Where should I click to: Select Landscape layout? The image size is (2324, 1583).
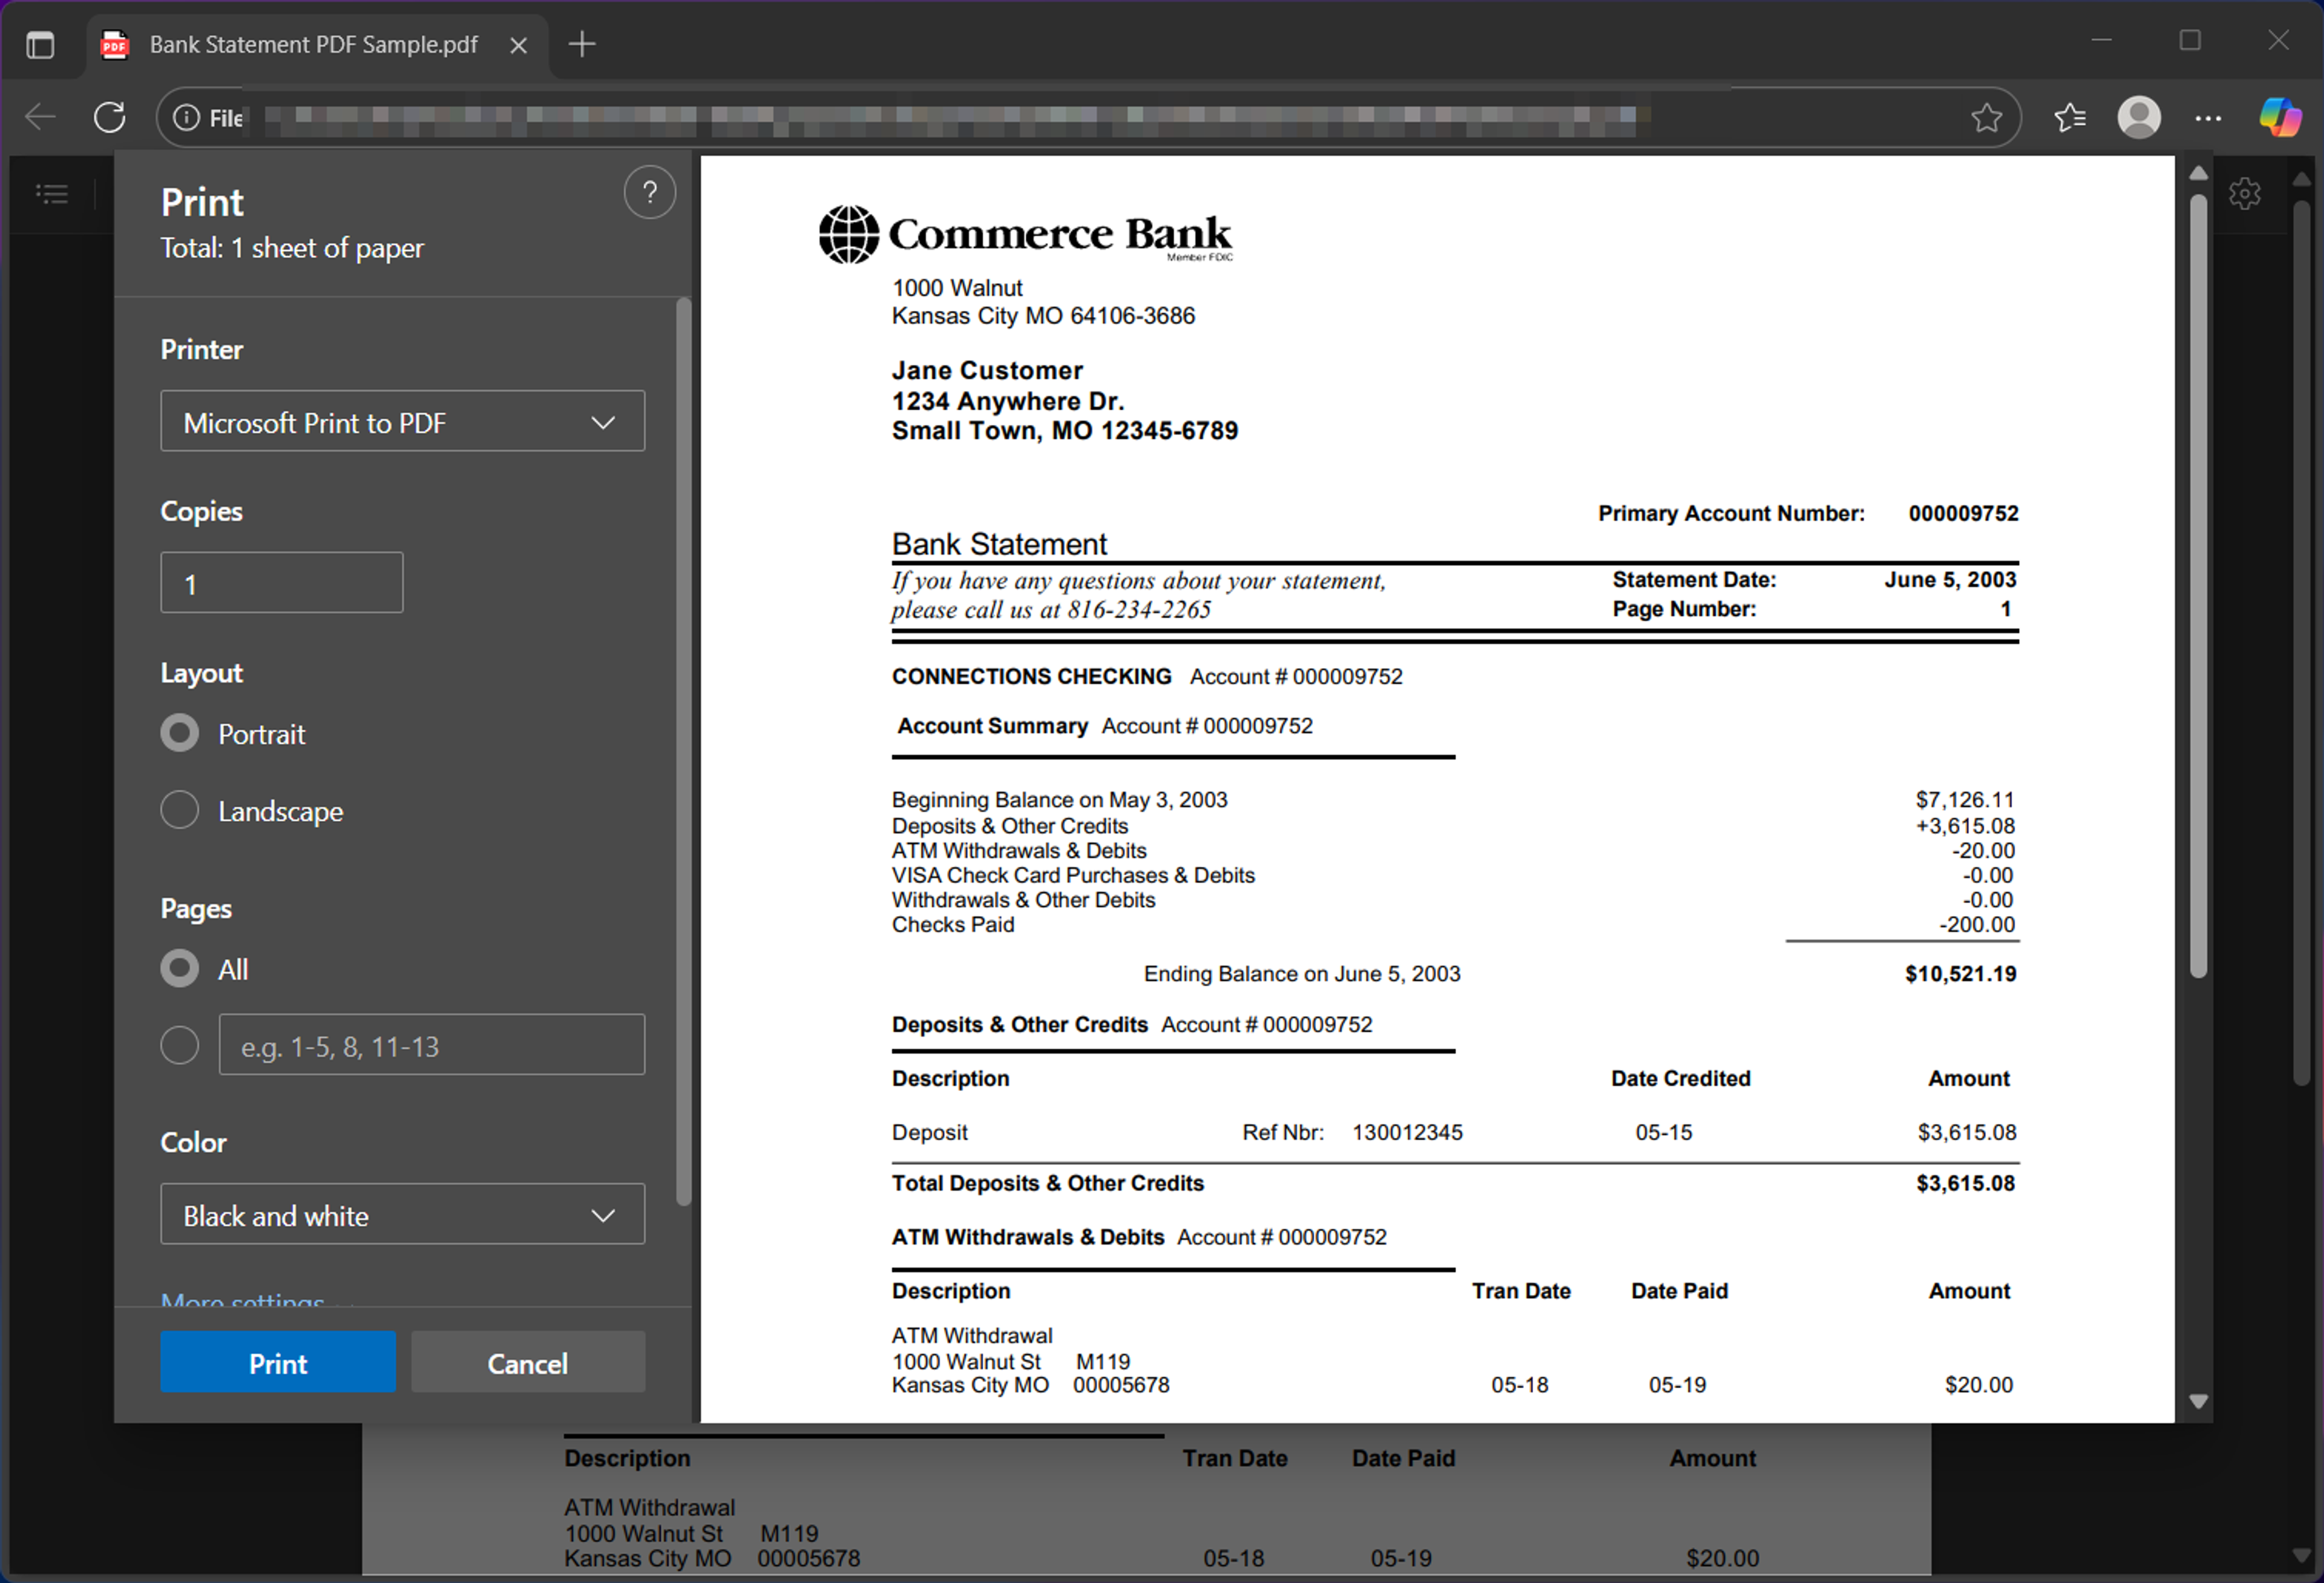point(180,810)
